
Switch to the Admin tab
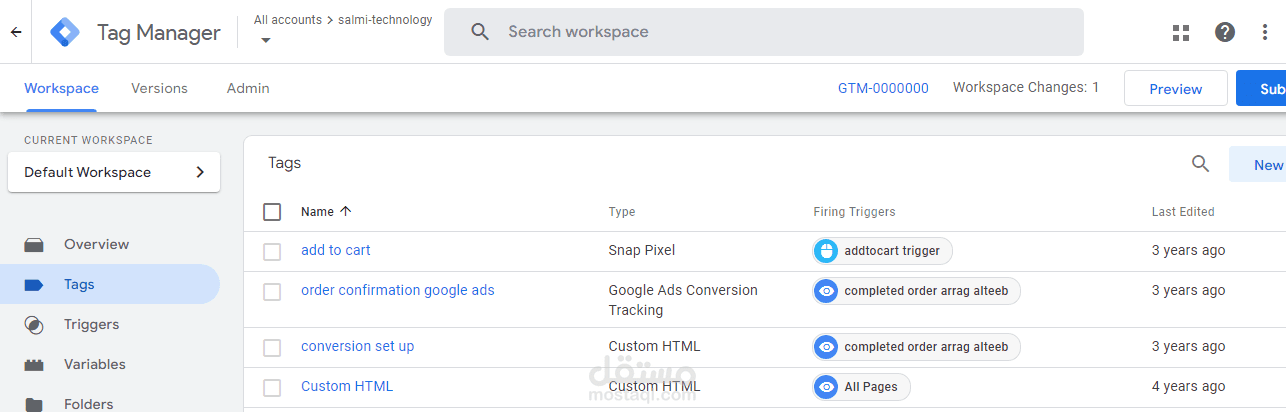tap(248, 88)
